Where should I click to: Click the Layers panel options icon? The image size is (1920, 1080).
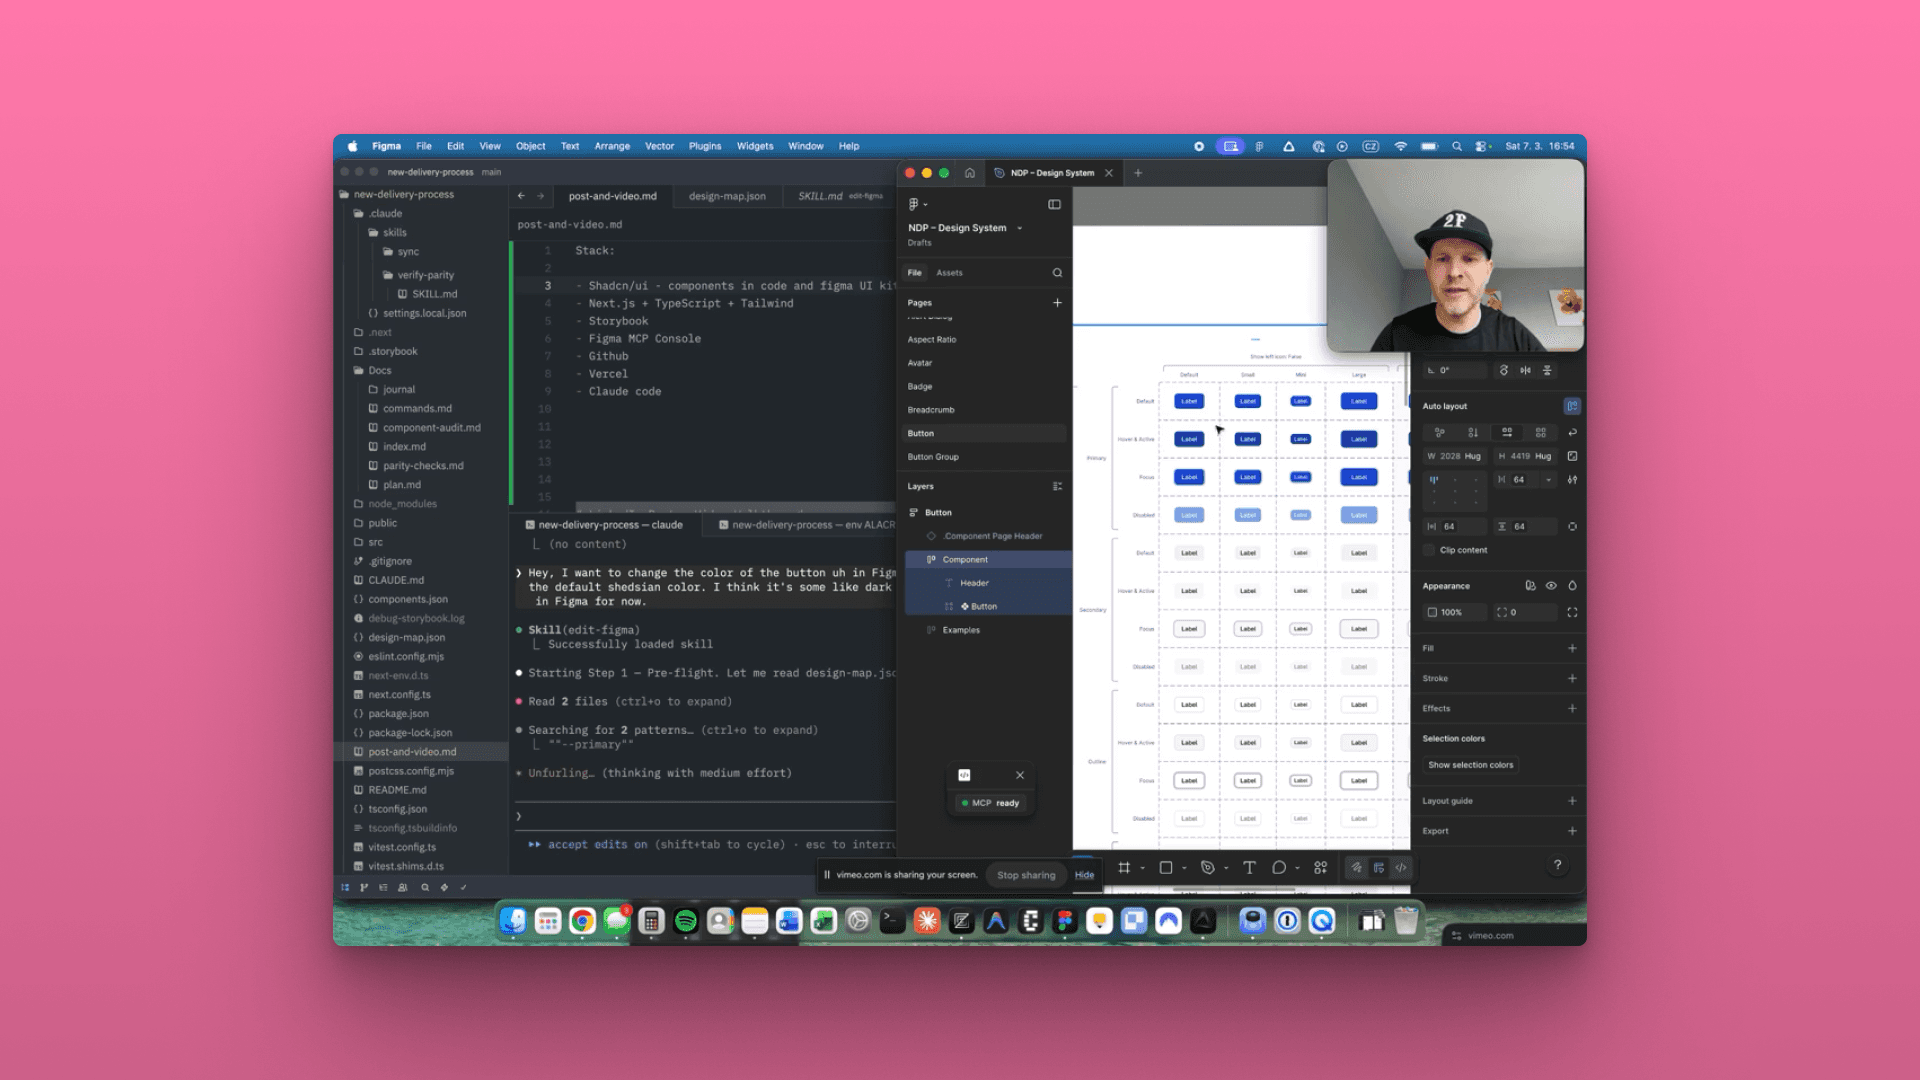[1057, 487]
